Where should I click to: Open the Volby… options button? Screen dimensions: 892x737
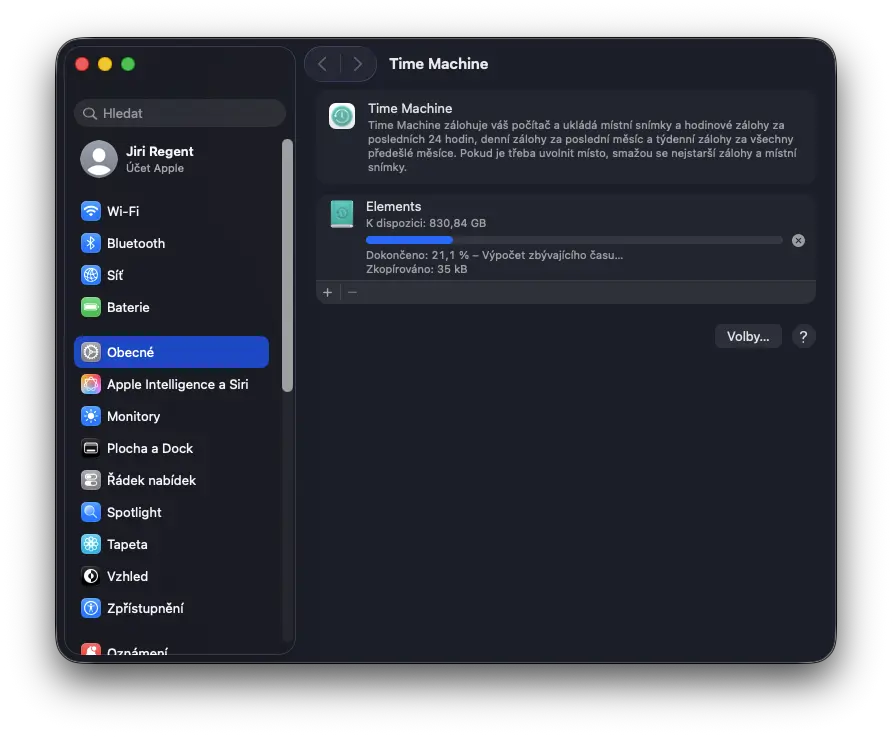pyautogui.click(x=747, y=336)
